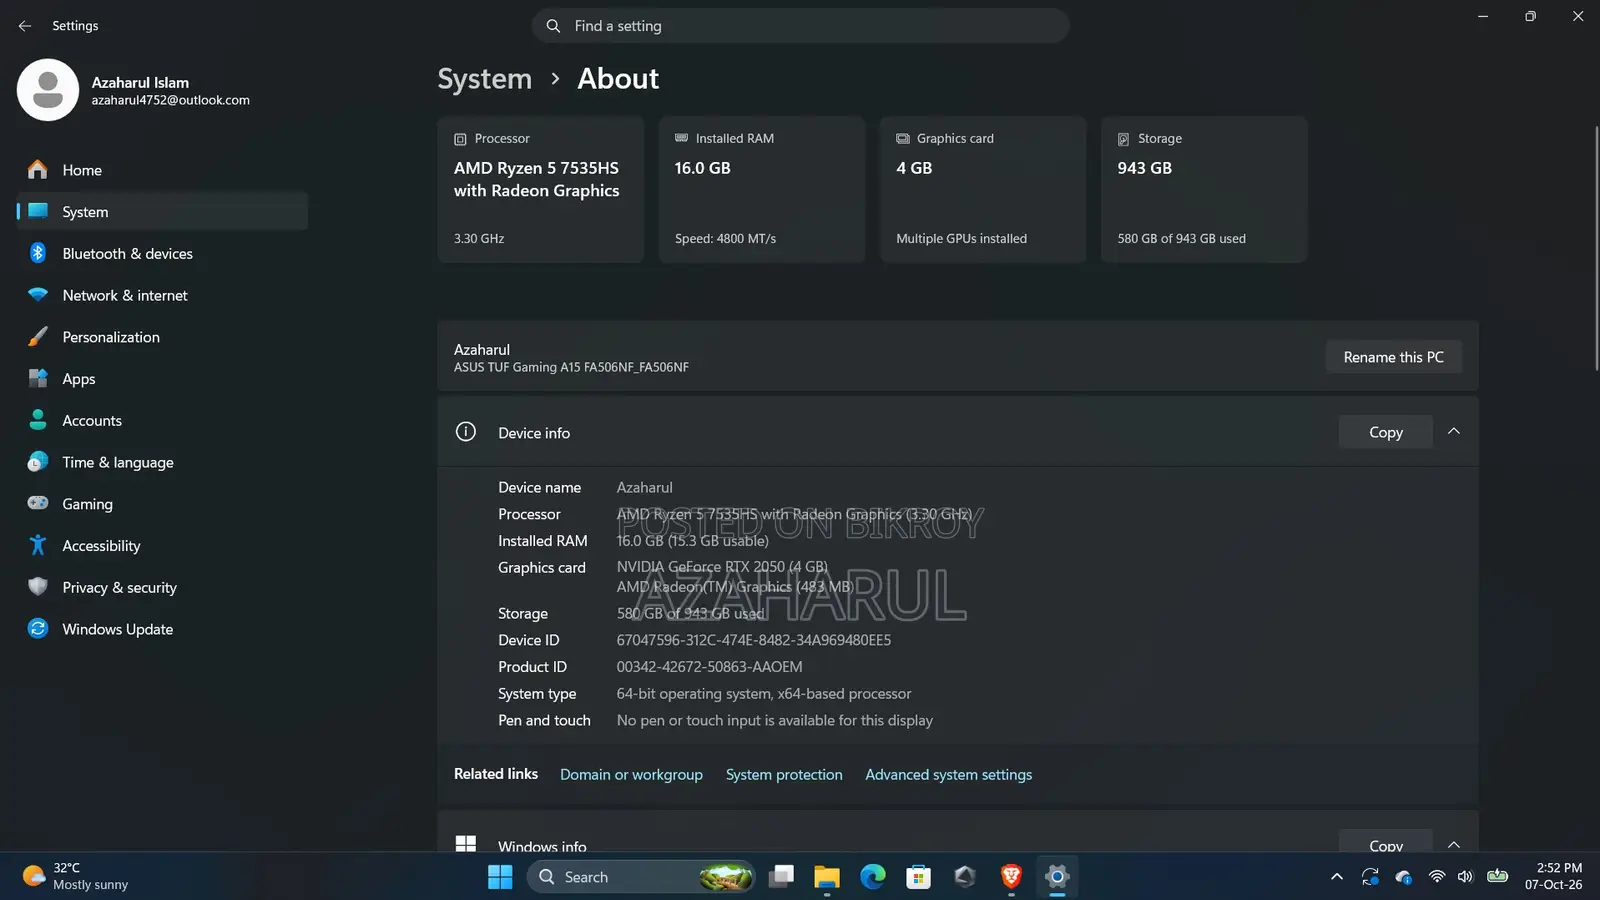Open the weather widget showing 32°C
The image size is (1600, 900).
click(76, 877)
